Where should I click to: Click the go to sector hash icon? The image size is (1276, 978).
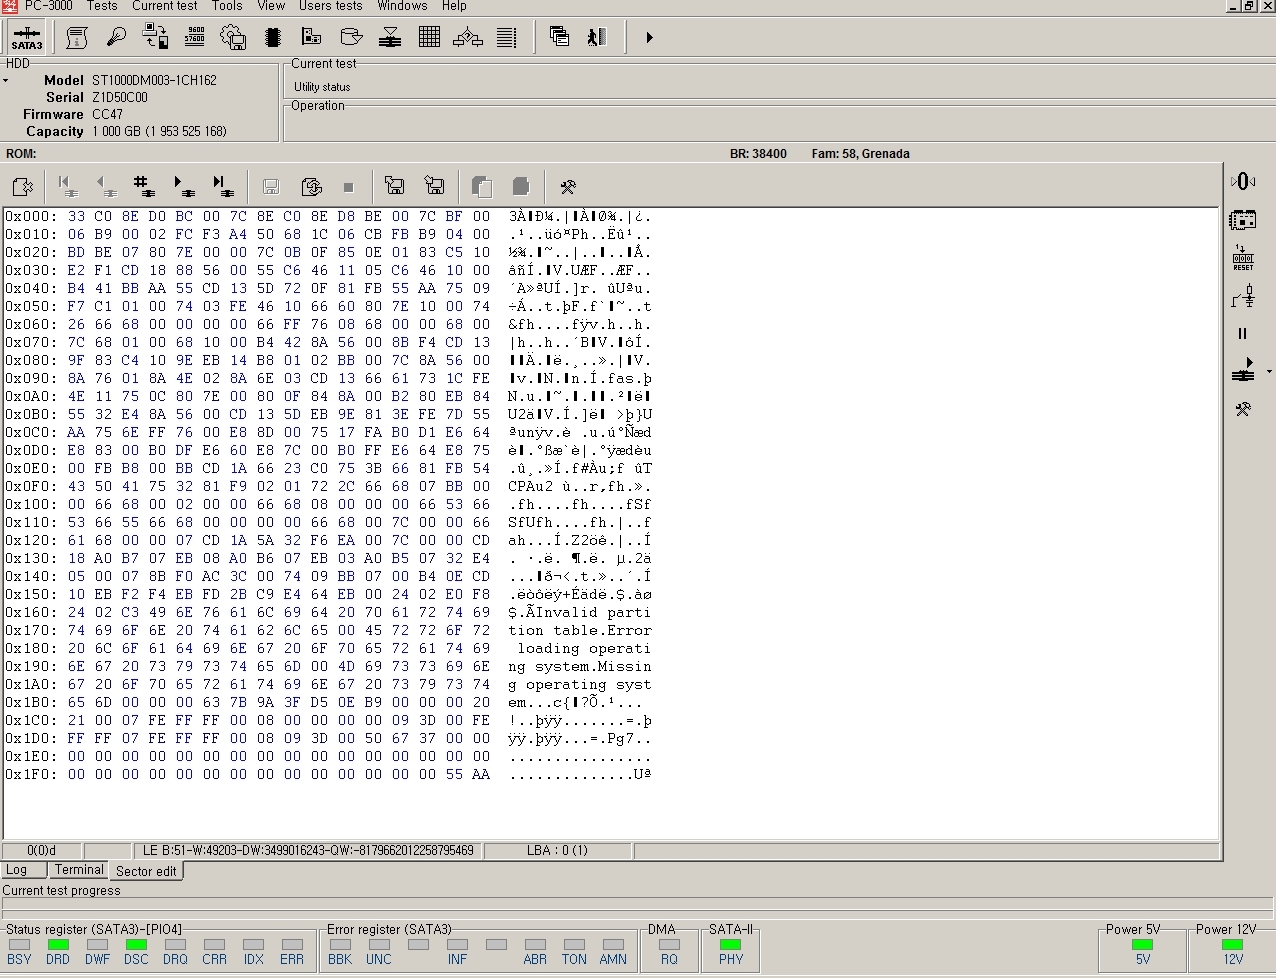pos(143,186)
